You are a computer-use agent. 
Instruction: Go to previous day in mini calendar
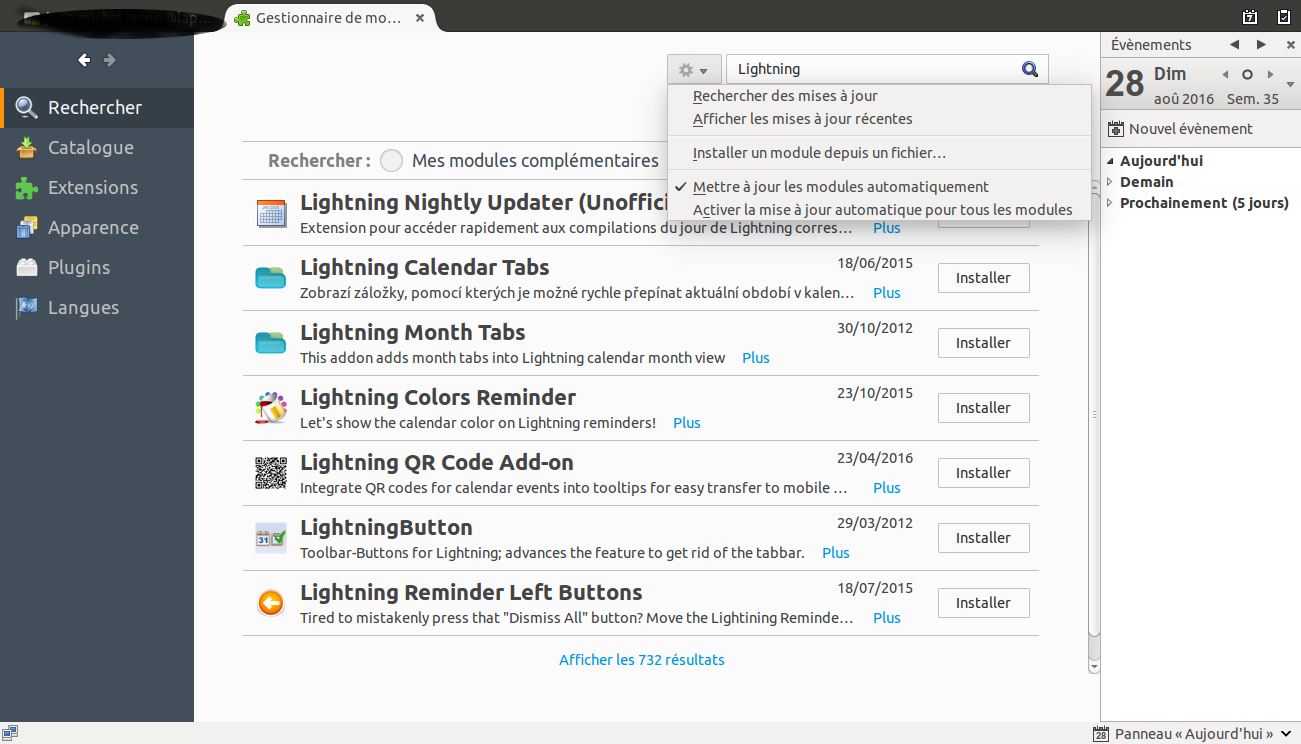point(1224,74)
